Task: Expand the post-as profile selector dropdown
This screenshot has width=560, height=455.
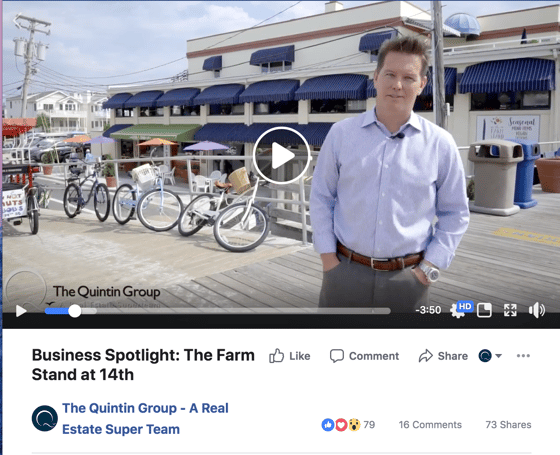Action: [x=490, y=356]
